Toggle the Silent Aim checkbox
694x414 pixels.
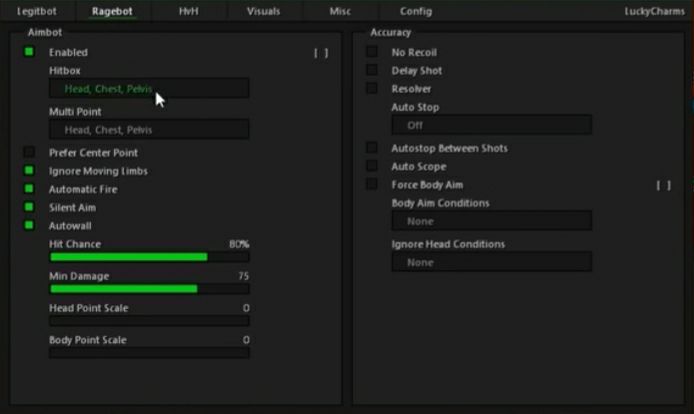pos(29,207)
